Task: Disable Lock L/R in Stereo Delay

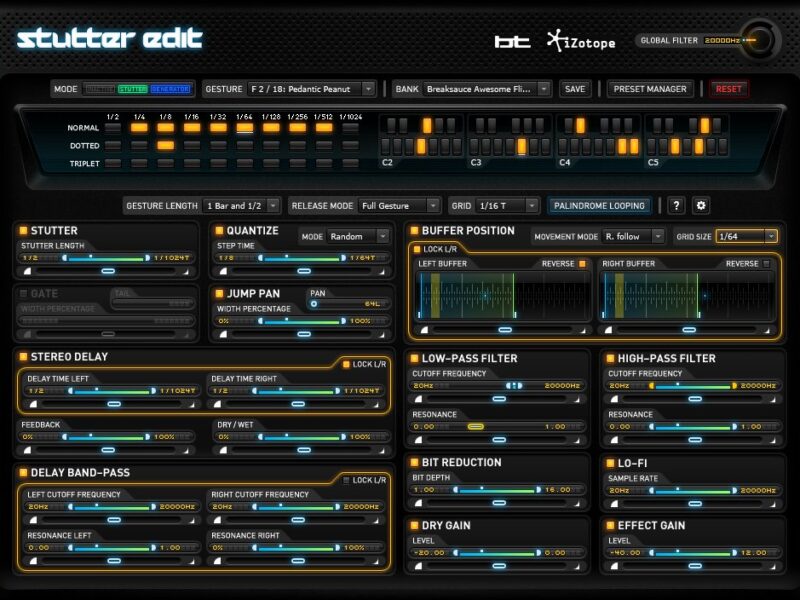Action: pos(346,365)
